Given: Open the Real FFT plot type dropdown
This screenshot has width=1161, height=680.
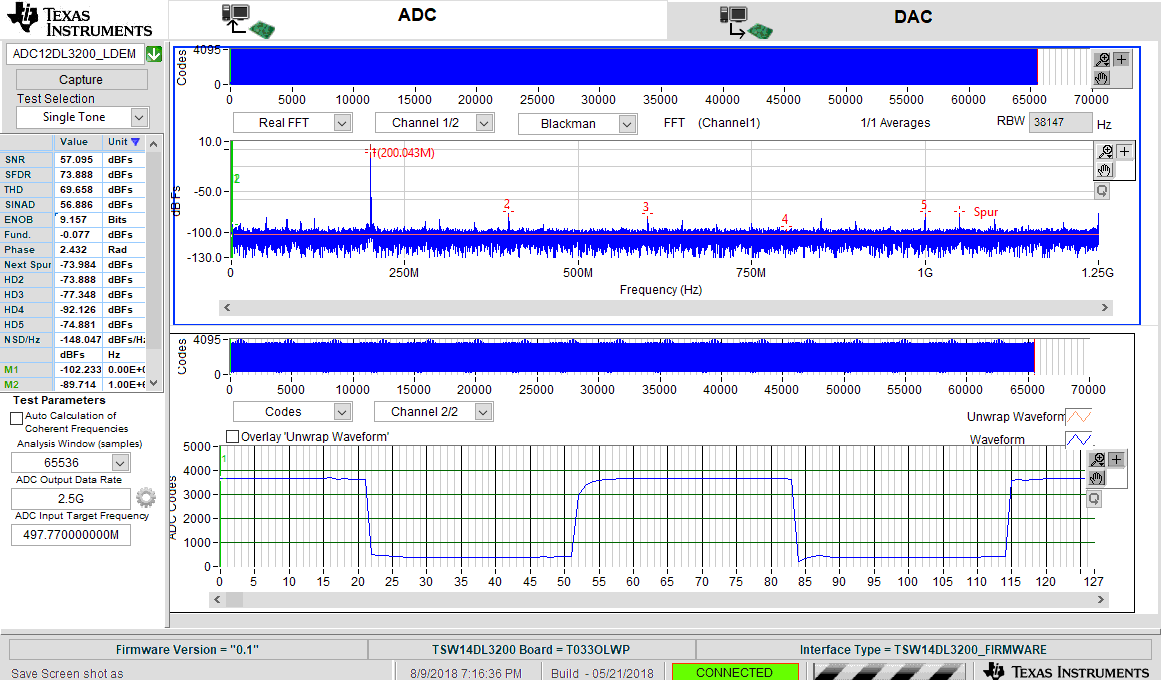Looking at the screenshot, I should [x=342, y=123].
